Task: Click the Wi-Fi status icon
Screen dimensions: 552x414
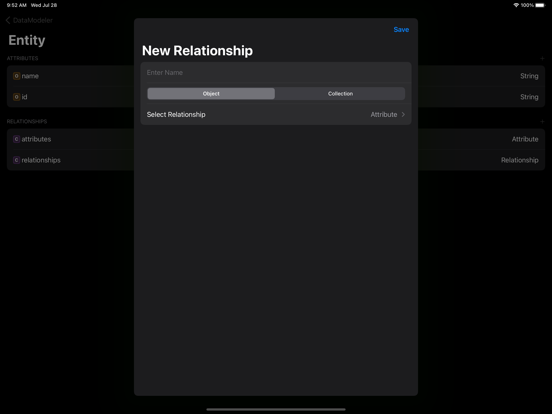Action: (516, 5)
